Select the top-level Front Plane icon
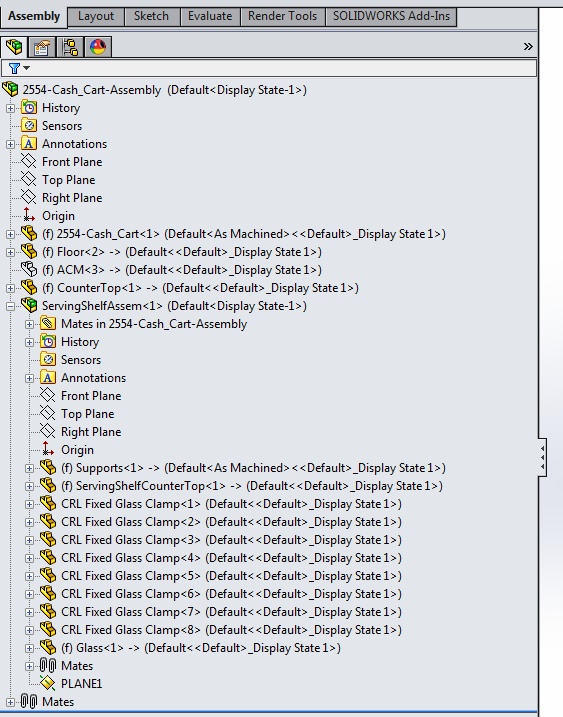Image resolution: width=563 pixels, height=717 pixels. click(29, 161)
